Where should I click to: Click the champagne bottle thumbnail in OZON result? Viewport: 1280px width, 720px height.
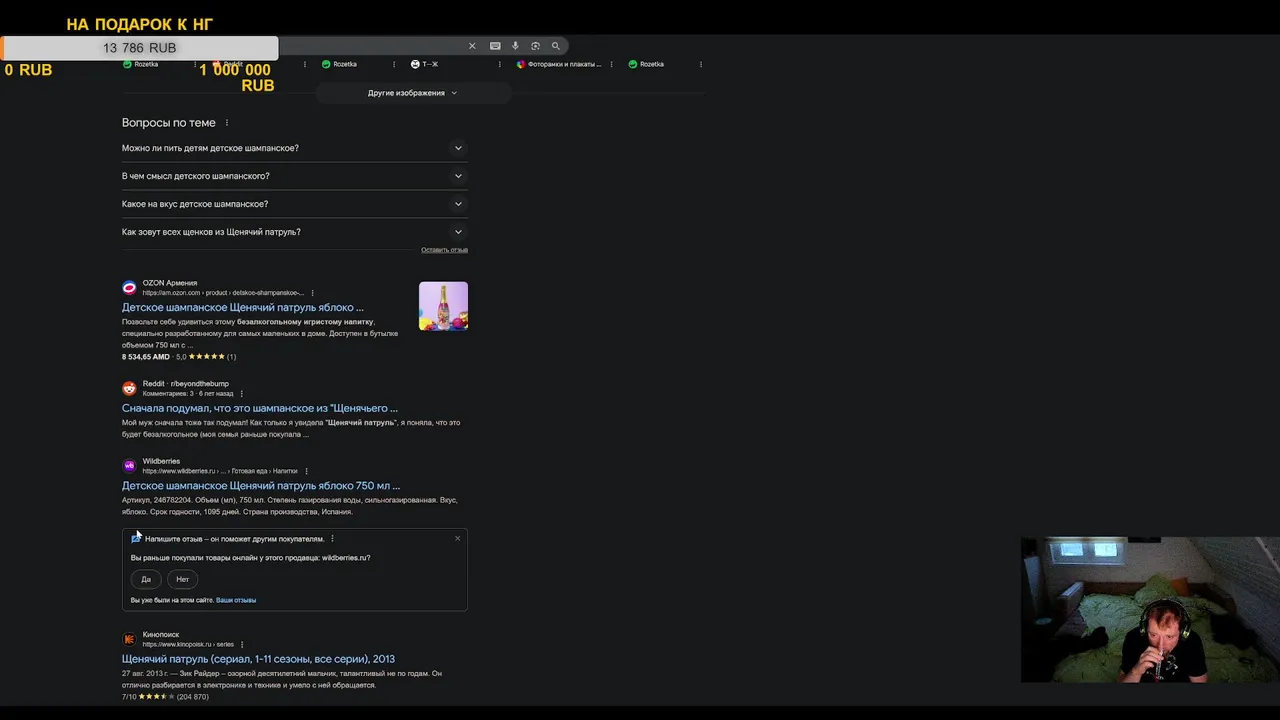[443, 306]
